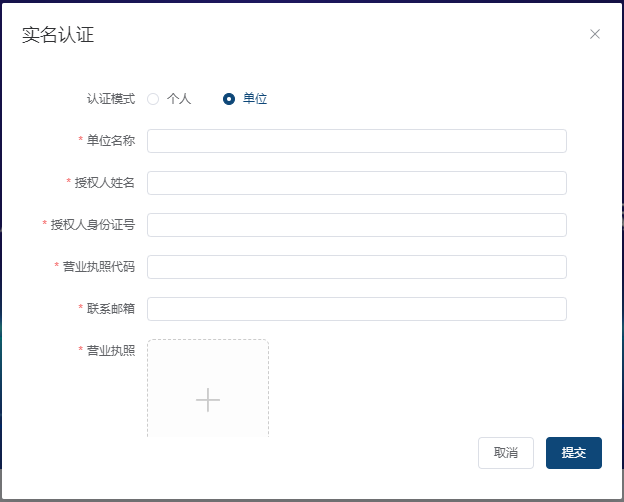Focus the 授权人身份证号 input field
The width and height of the screenshot is (624, 502).
click(x=356, y=225)
